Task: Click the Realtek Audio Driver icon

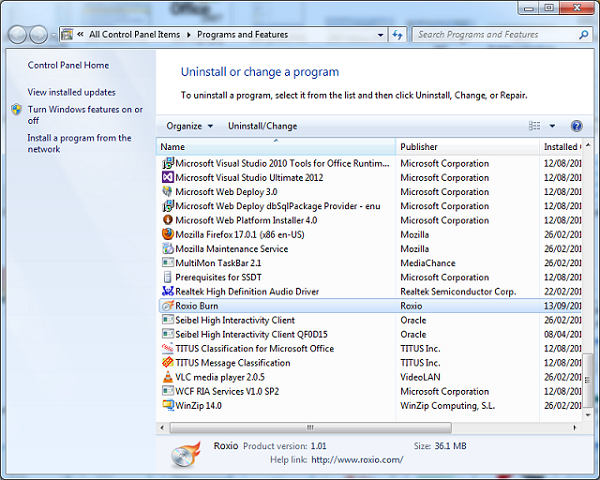Action: tap(168, 291)
